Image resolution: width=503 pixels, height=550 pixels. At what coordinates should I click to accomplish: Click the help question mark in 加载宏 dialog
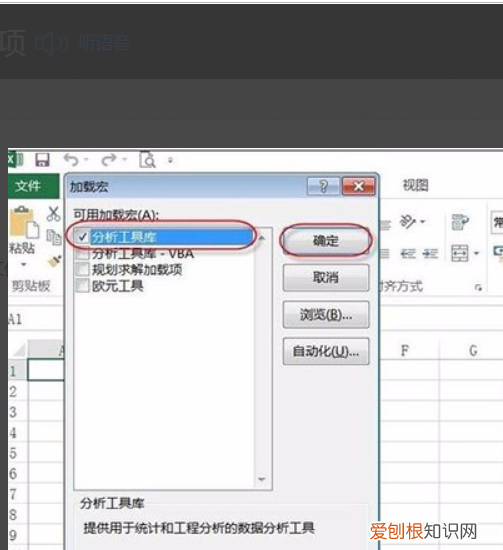click(323, 186)
